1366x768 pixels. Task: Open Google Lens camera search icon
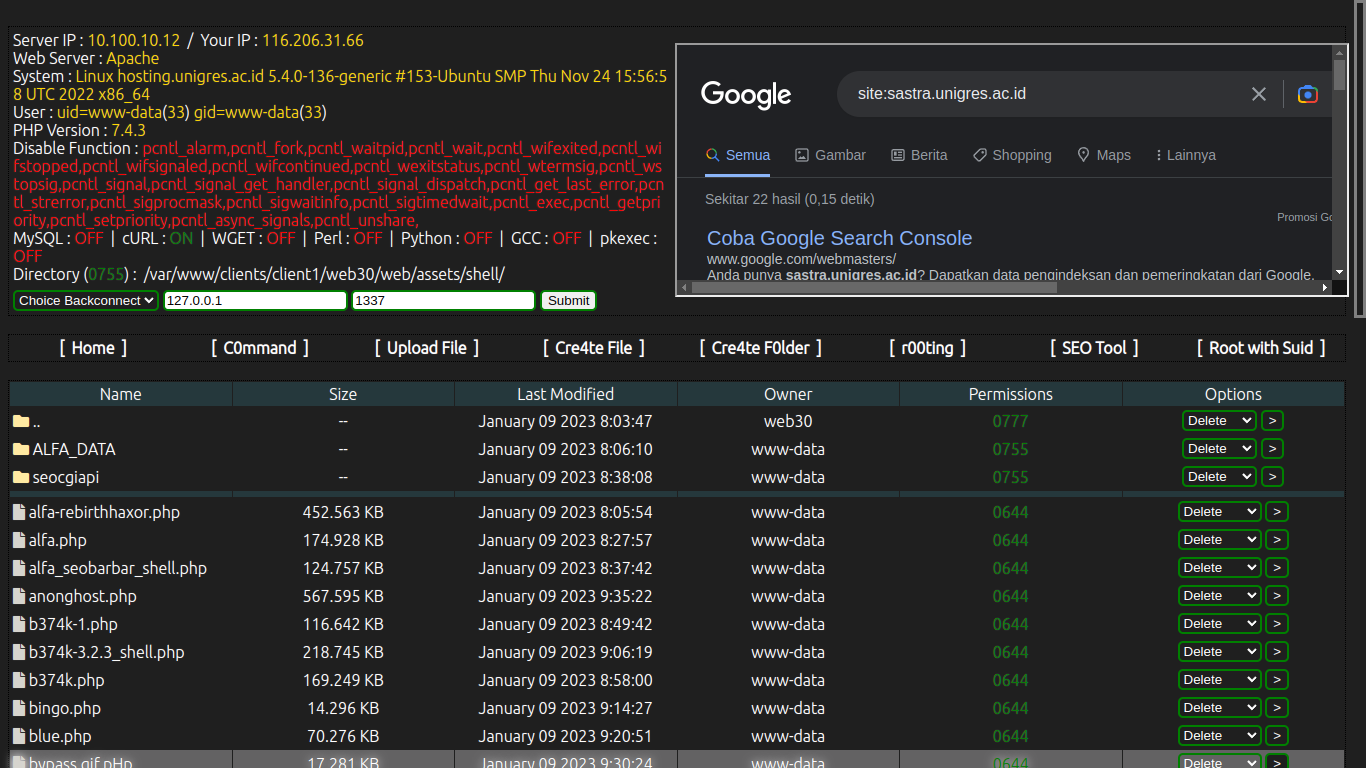click(x=1307, y=94)
